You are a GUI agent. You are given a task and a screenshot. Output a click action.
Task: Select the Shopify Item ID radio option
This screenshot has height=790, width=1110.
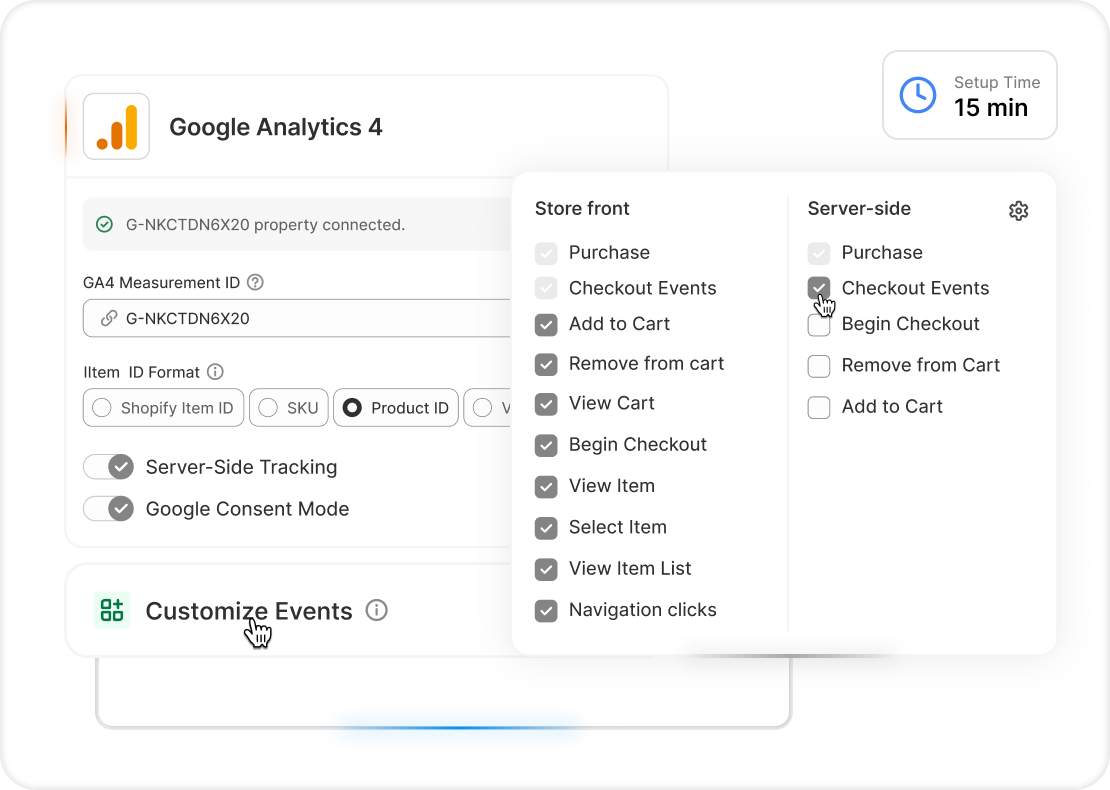(164, 408)
